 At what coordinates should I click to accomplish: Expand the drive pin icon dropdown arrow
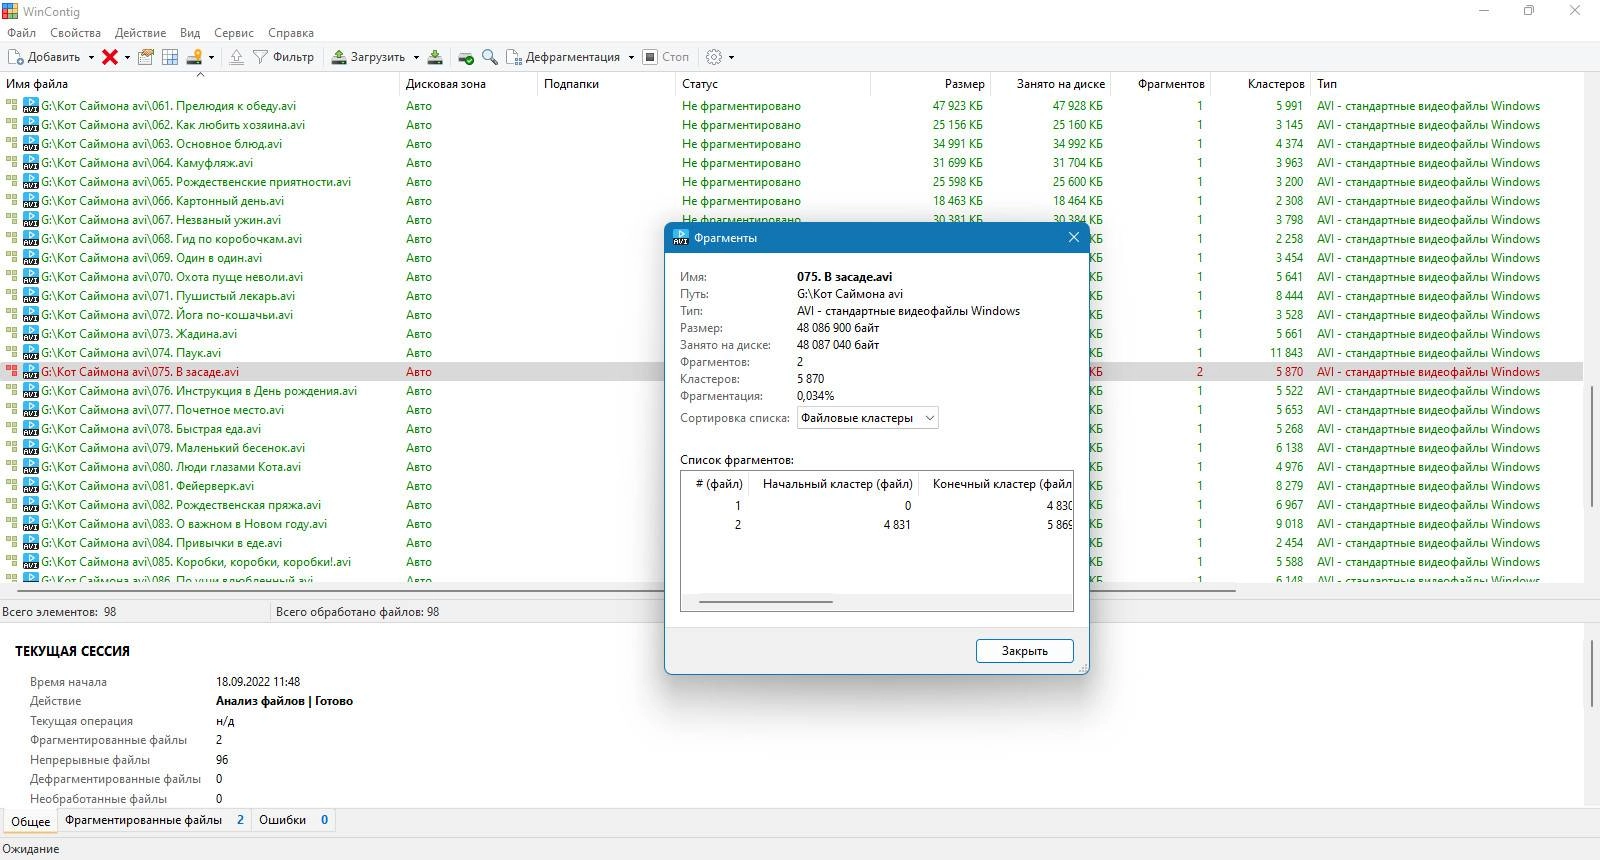click(211, 57)
